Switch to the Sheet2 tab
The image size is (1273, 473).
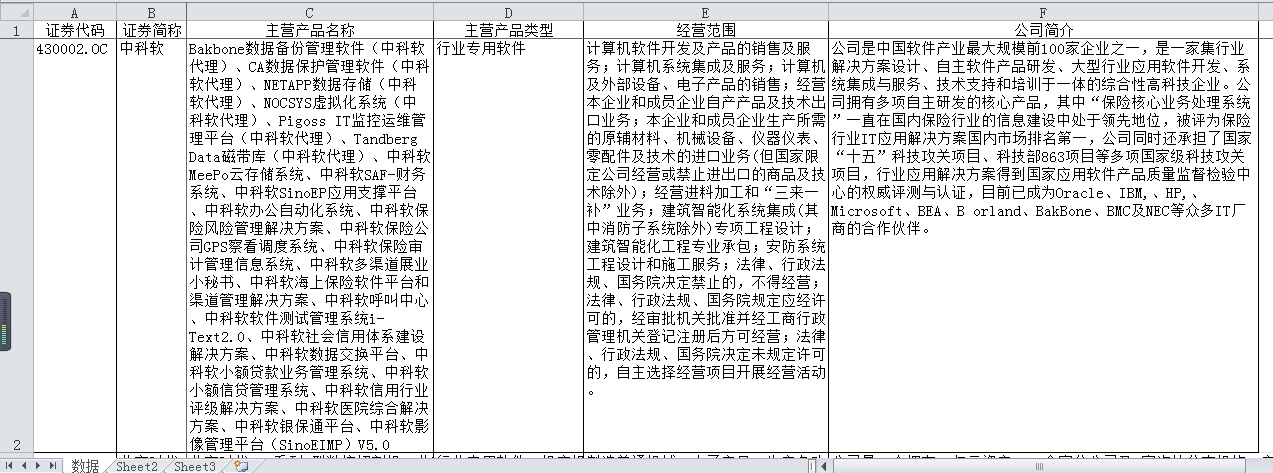coord(137,466)
